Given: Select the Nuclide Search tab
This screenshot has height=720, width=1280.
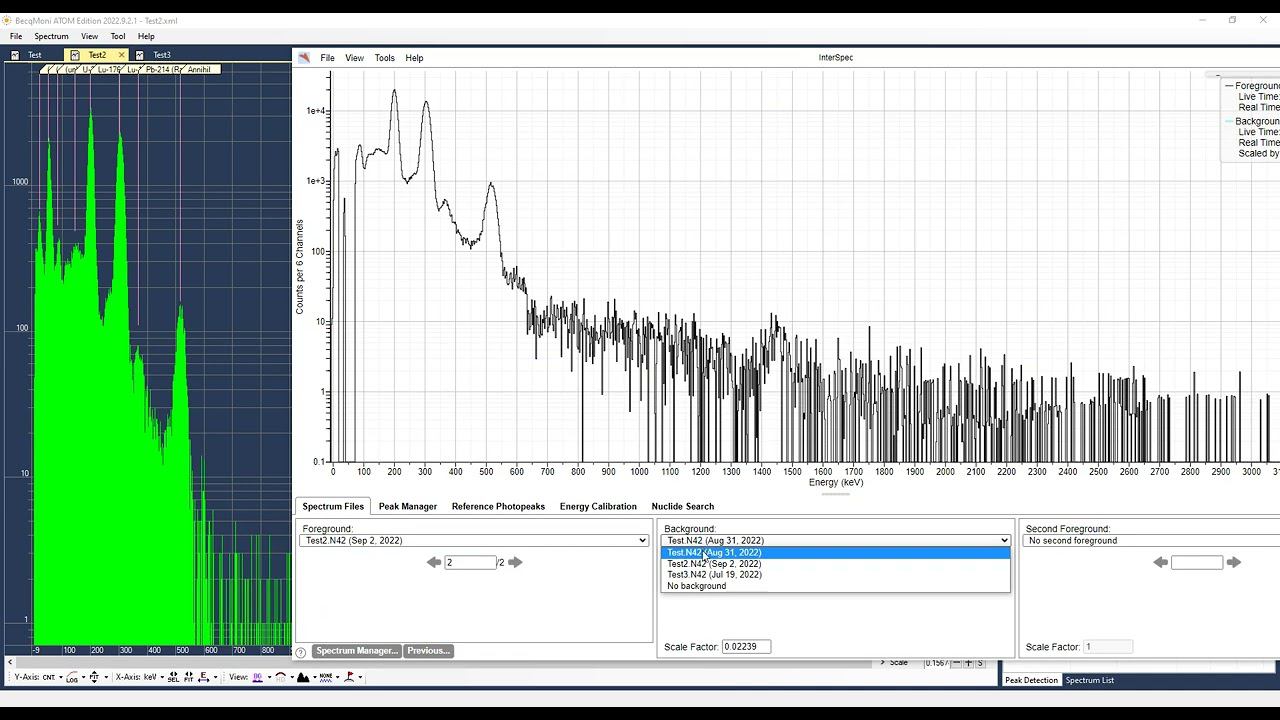Looking at the screenshot, I should pyautogui.click(x=682, y=506).
